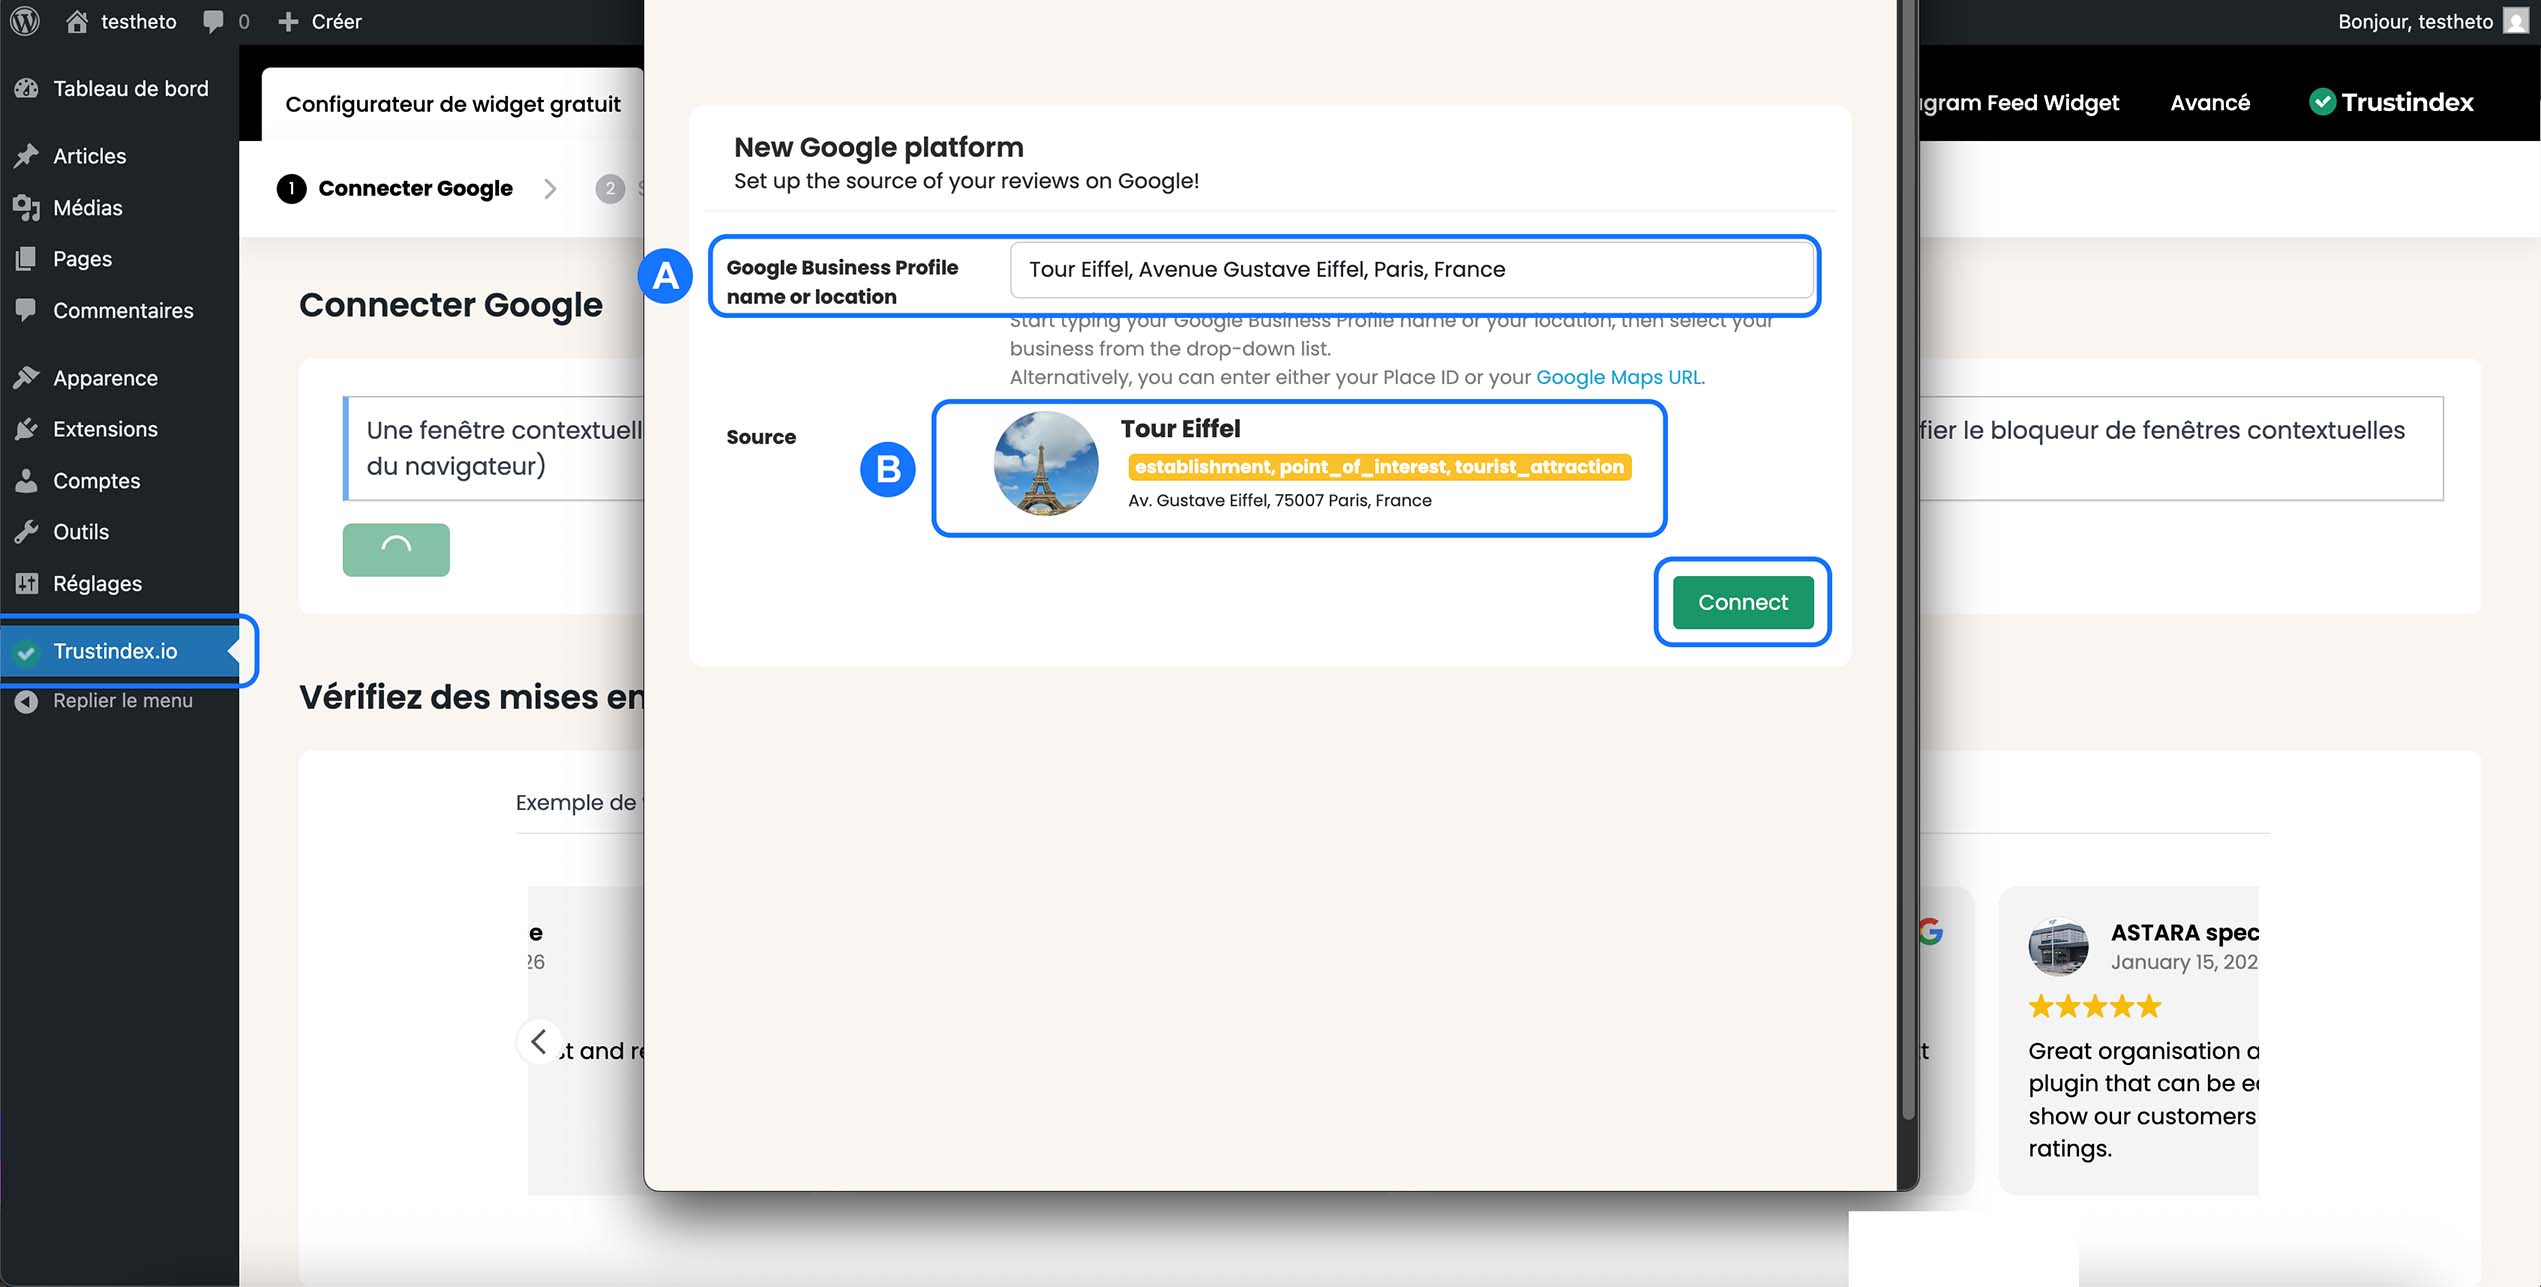This screenshot has height=1287, width=2541.
Task: Click the WordPress logo icon
Action: [x=24, y=21]
